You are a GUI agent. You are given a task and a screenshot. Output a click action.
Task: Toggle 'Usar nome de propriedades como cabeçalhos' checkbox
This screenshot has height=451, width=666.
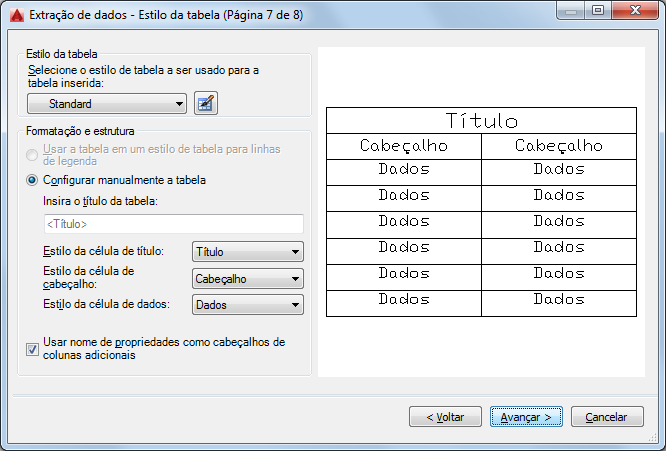coord(33,349)
